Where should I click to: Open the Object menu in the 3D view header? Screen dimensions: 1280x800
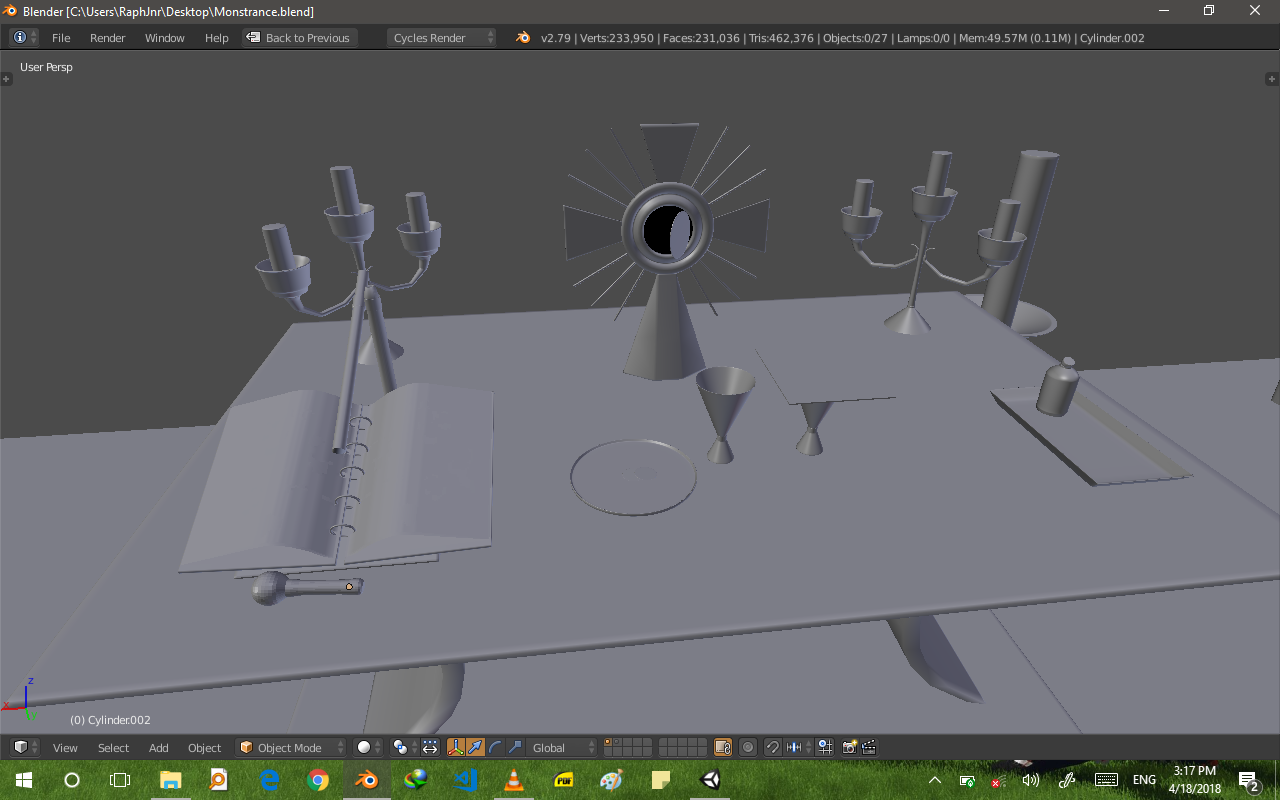click(x=204, y=747)
